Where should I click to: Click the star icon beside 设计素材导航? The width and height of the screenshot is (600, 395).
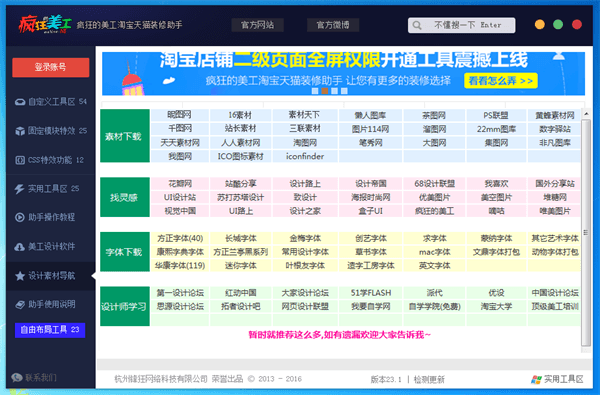coord(20,276)
